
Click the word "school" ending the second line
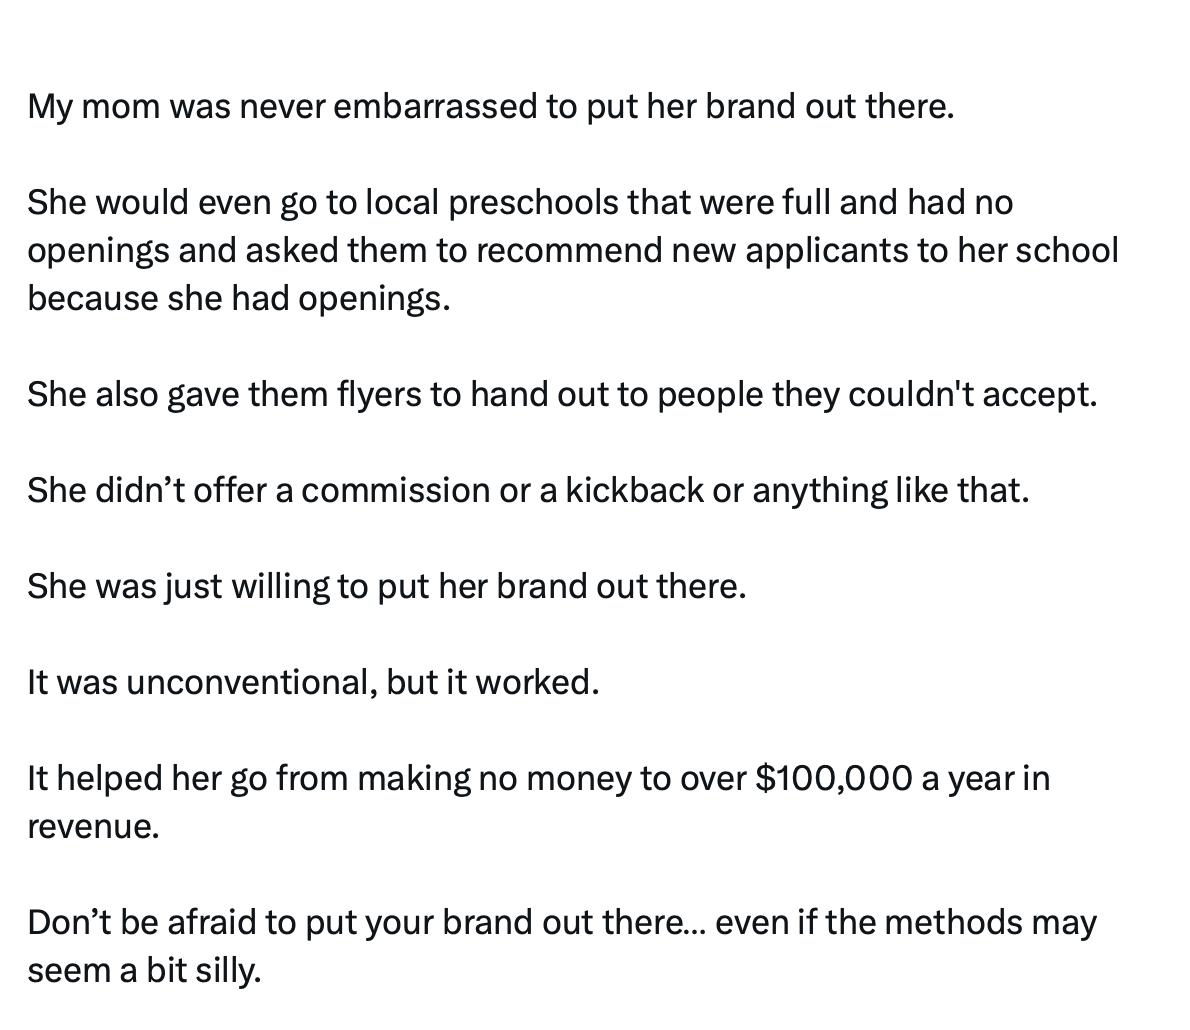pyautogui.click(x=1066, y=251)
